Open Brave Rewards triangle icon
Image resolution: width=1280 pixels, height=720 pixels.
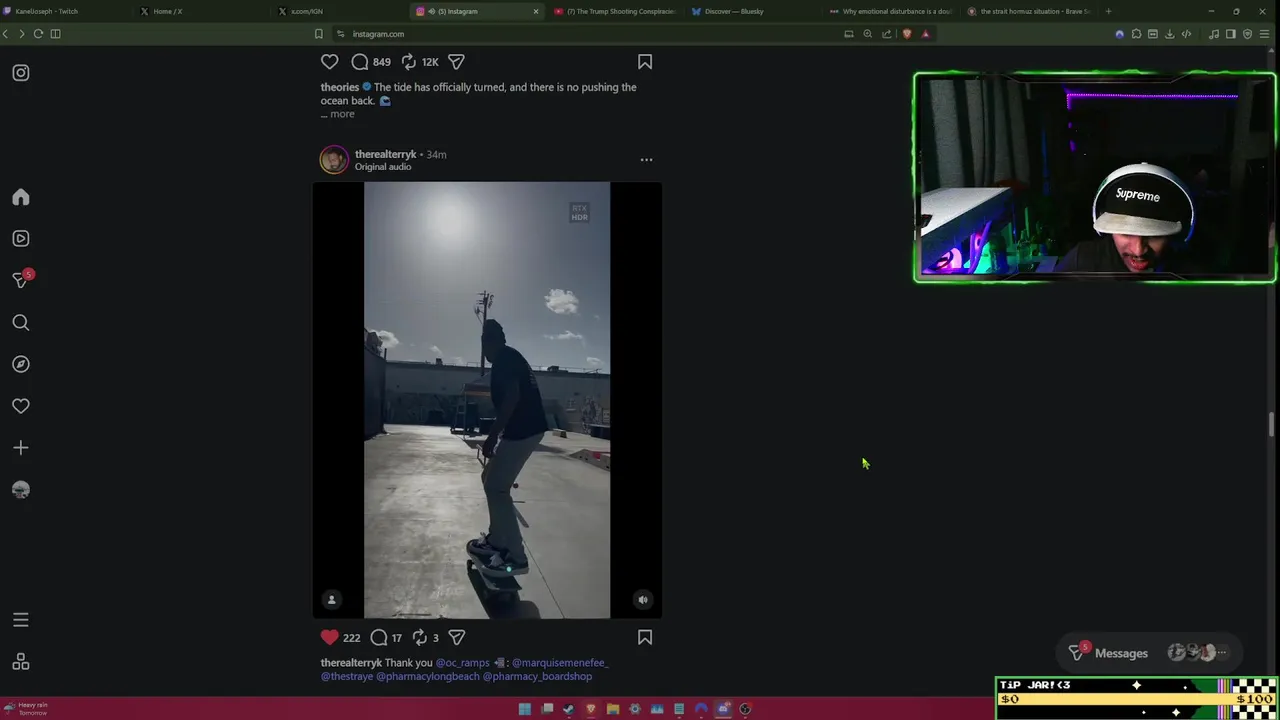point(925,34)
